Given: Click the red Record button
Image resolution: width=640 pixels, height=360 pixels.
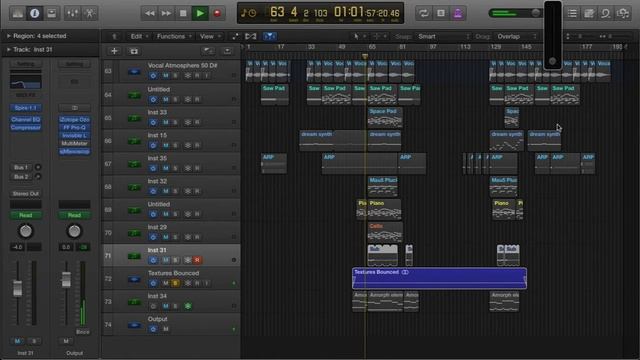Looking at the screenshot, I should [x=217, y=13].
